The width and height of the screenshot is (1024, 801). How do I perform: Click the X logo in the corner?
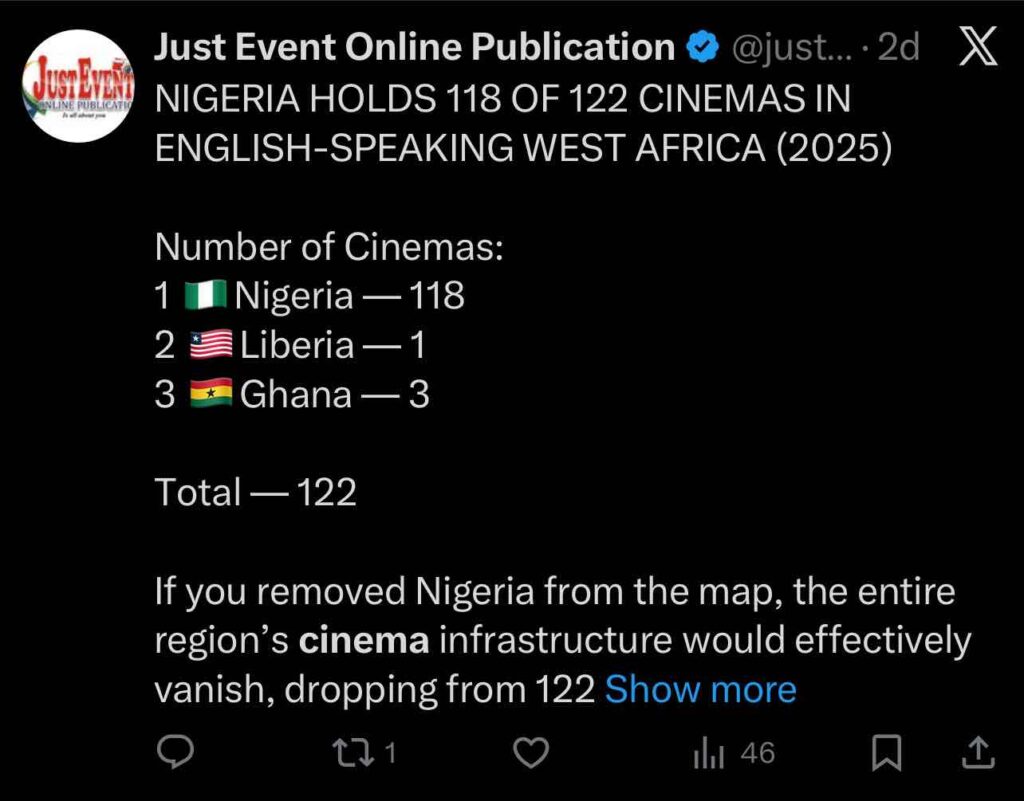[977, 48]
